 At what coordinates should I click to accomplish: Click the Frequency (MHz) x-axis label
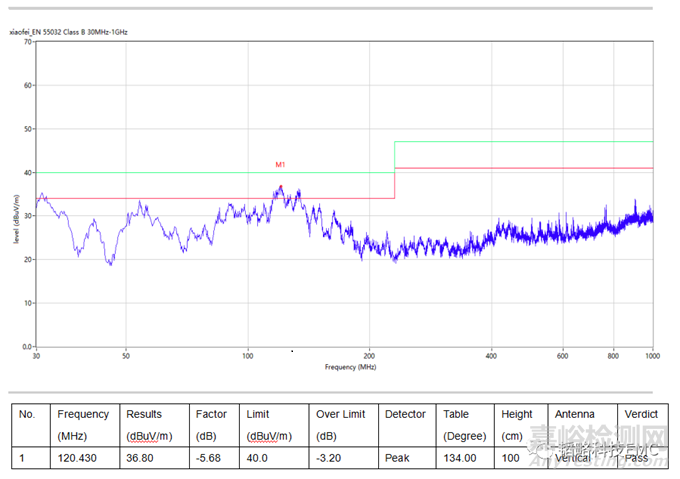tap(345, 367)
